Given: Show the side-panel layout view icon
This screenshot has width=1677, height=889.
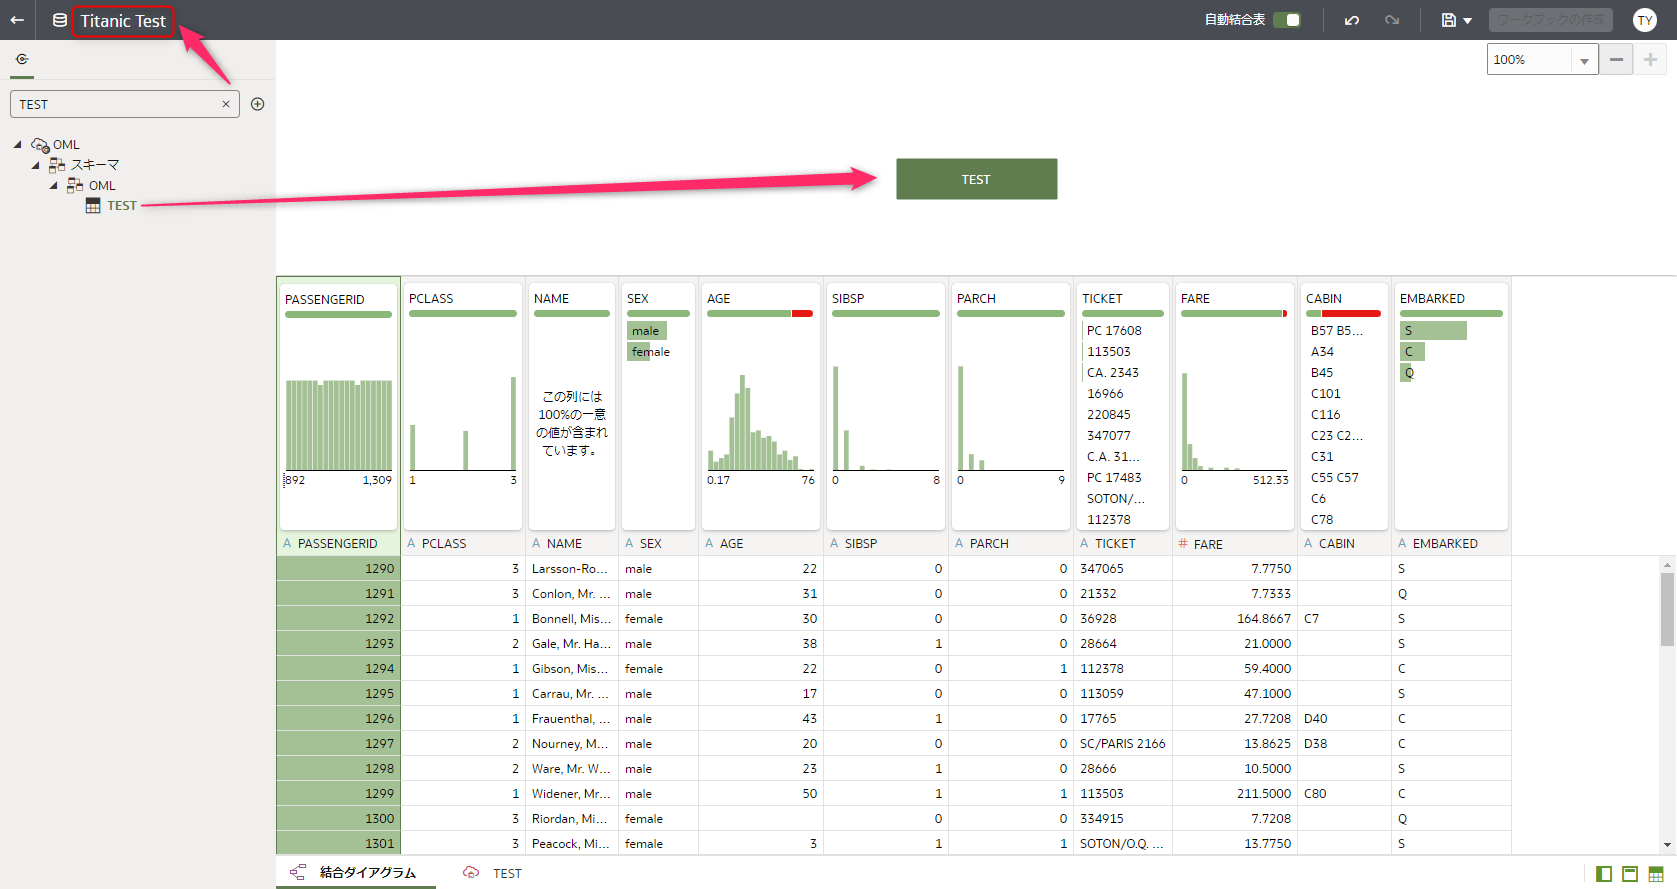Looking at the screenshot, I should [1604, 874].
